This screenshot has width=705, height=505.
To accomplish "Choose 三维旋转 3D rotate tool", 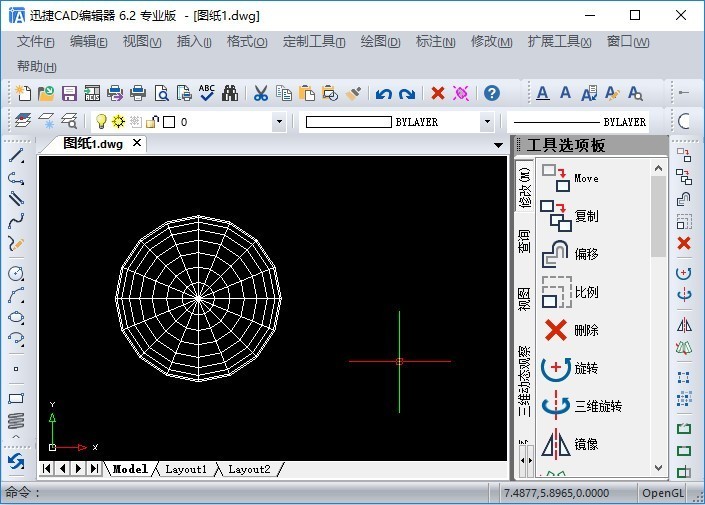I will (x=581, y=406).
